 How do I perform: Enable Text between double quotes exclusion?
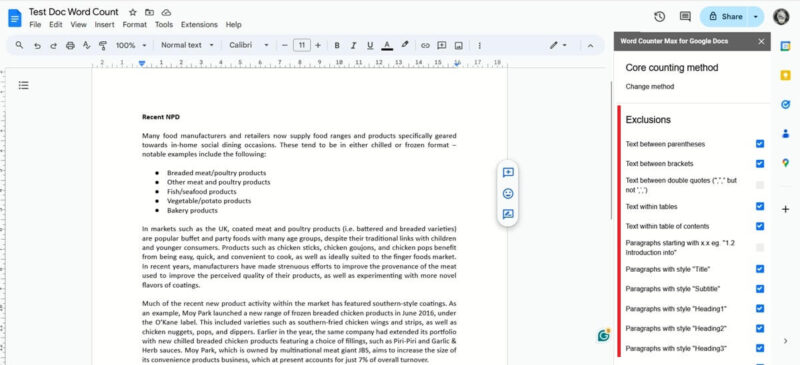tap(760, 185)
